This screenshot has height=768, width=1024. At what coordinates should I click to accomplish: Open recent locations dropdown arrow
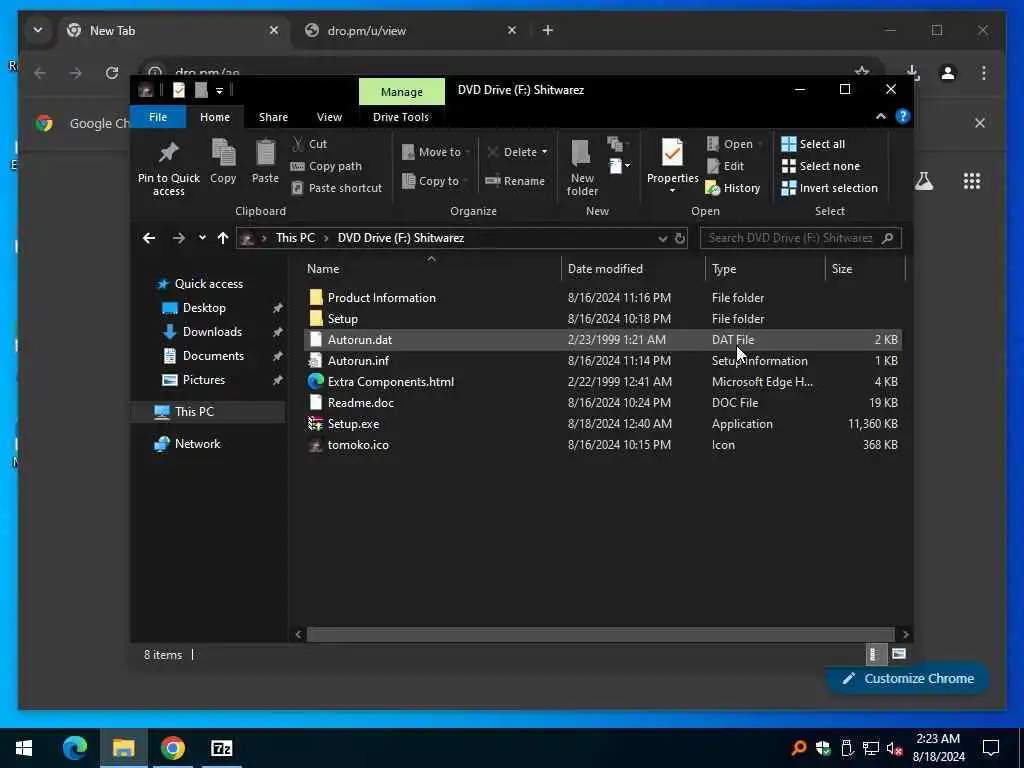[x=202, y=238]
